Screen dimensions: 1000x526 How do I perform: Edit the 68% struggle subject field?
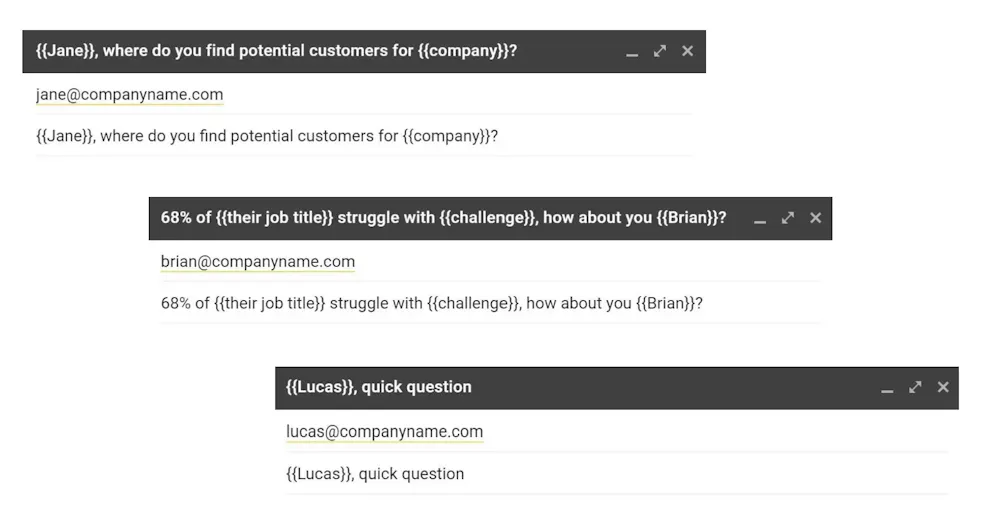pyautogui.click(x=431, y=303)
